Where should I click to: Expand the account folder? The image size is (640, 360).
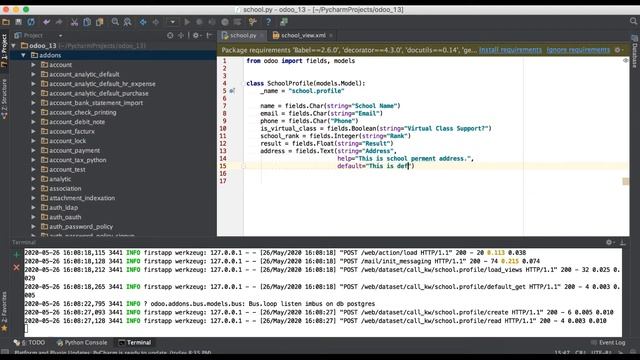pos(33,64)
